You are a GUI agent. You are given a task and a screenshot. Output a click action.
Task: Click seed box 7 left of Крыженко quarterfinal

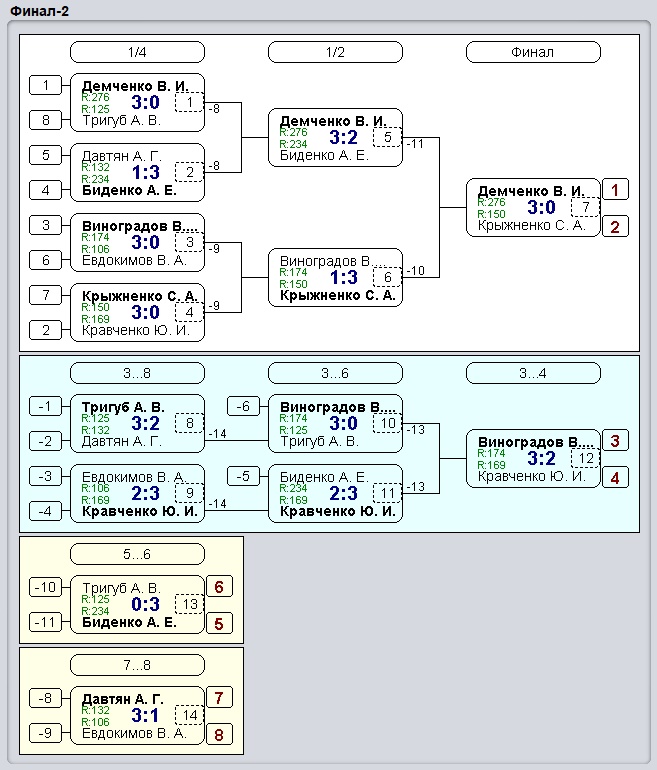click(x=46, y=295)
